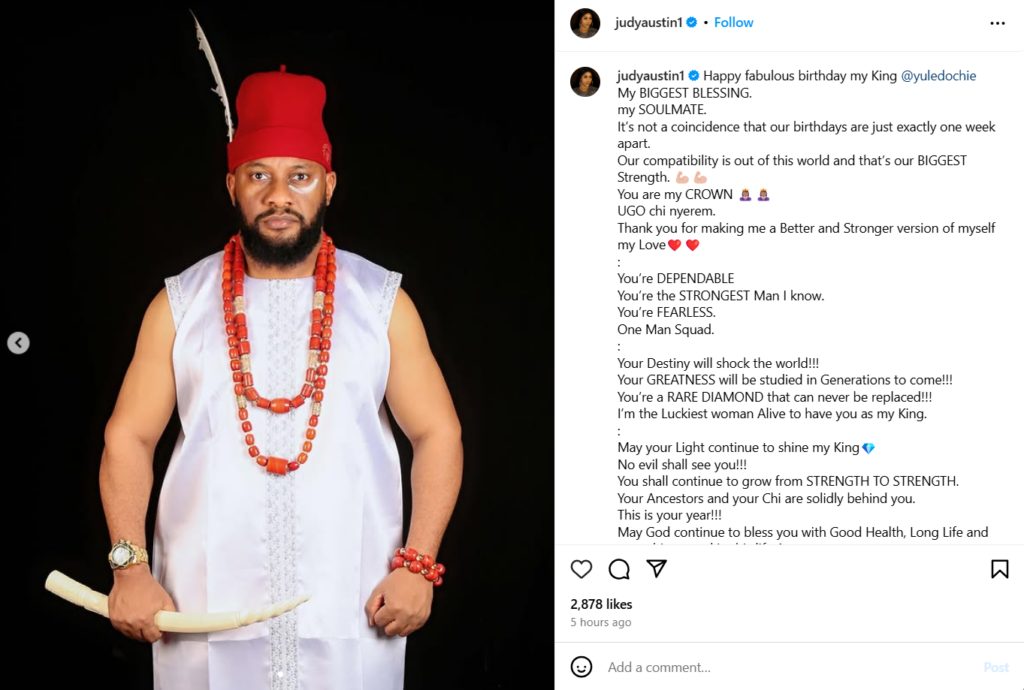
Task: Click the Add a comment field
Action: coord(780,667)
